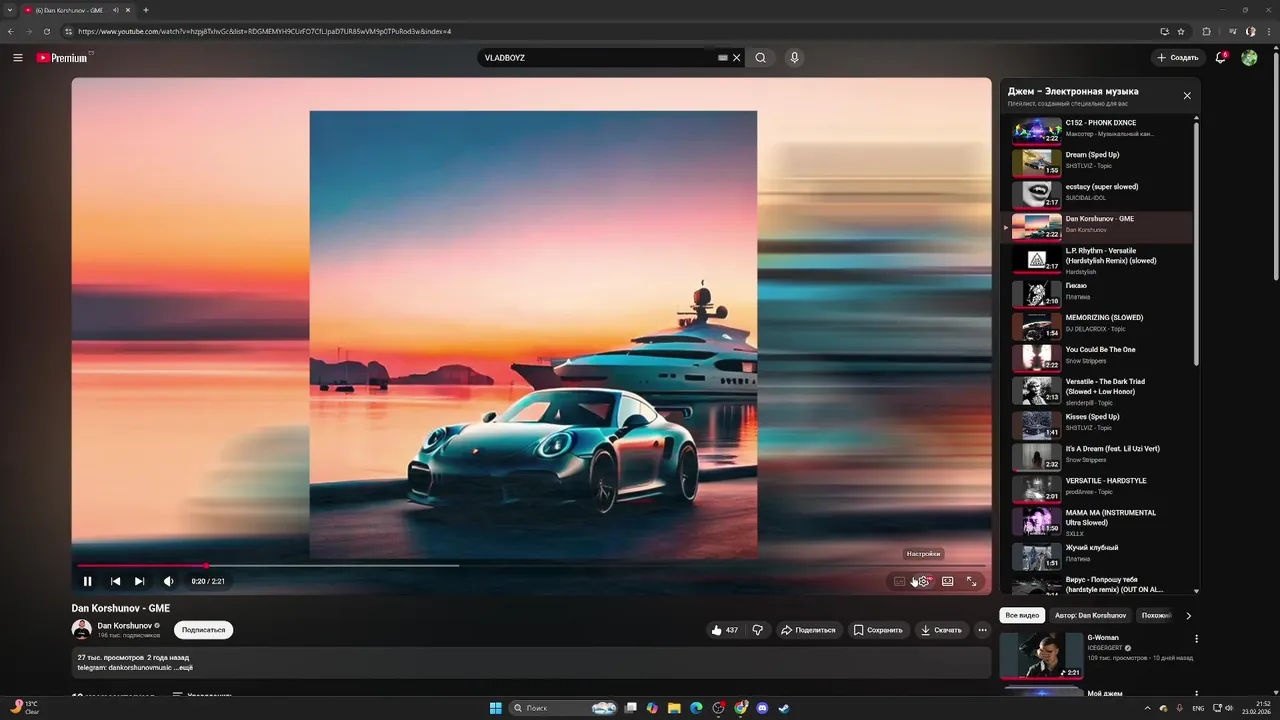Screen dimensions: 1280x720
Task: Pause the video playback
Action: (87, 581)
